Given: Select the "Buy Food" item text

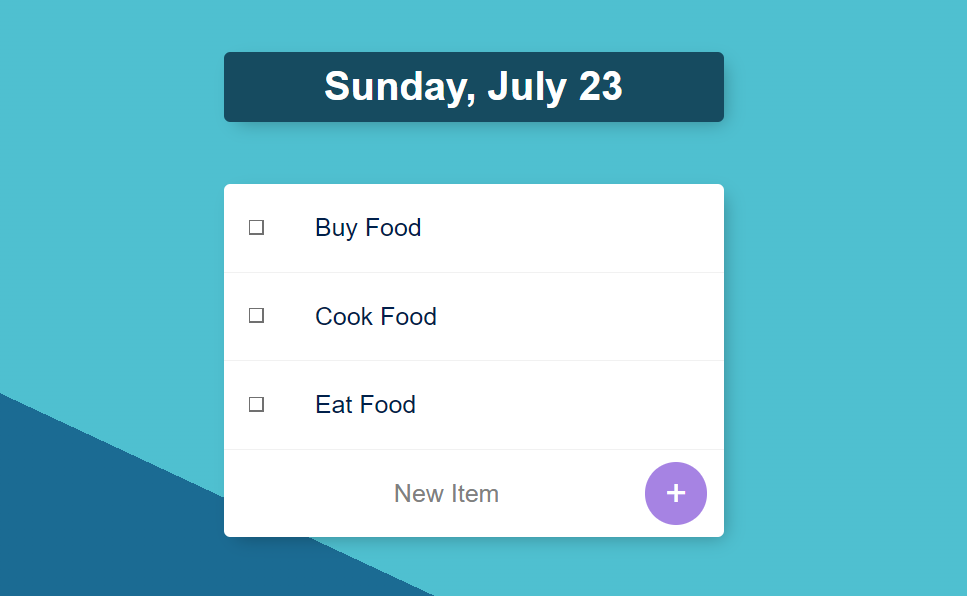Looking at the screenshot, I should click(368, 228).
